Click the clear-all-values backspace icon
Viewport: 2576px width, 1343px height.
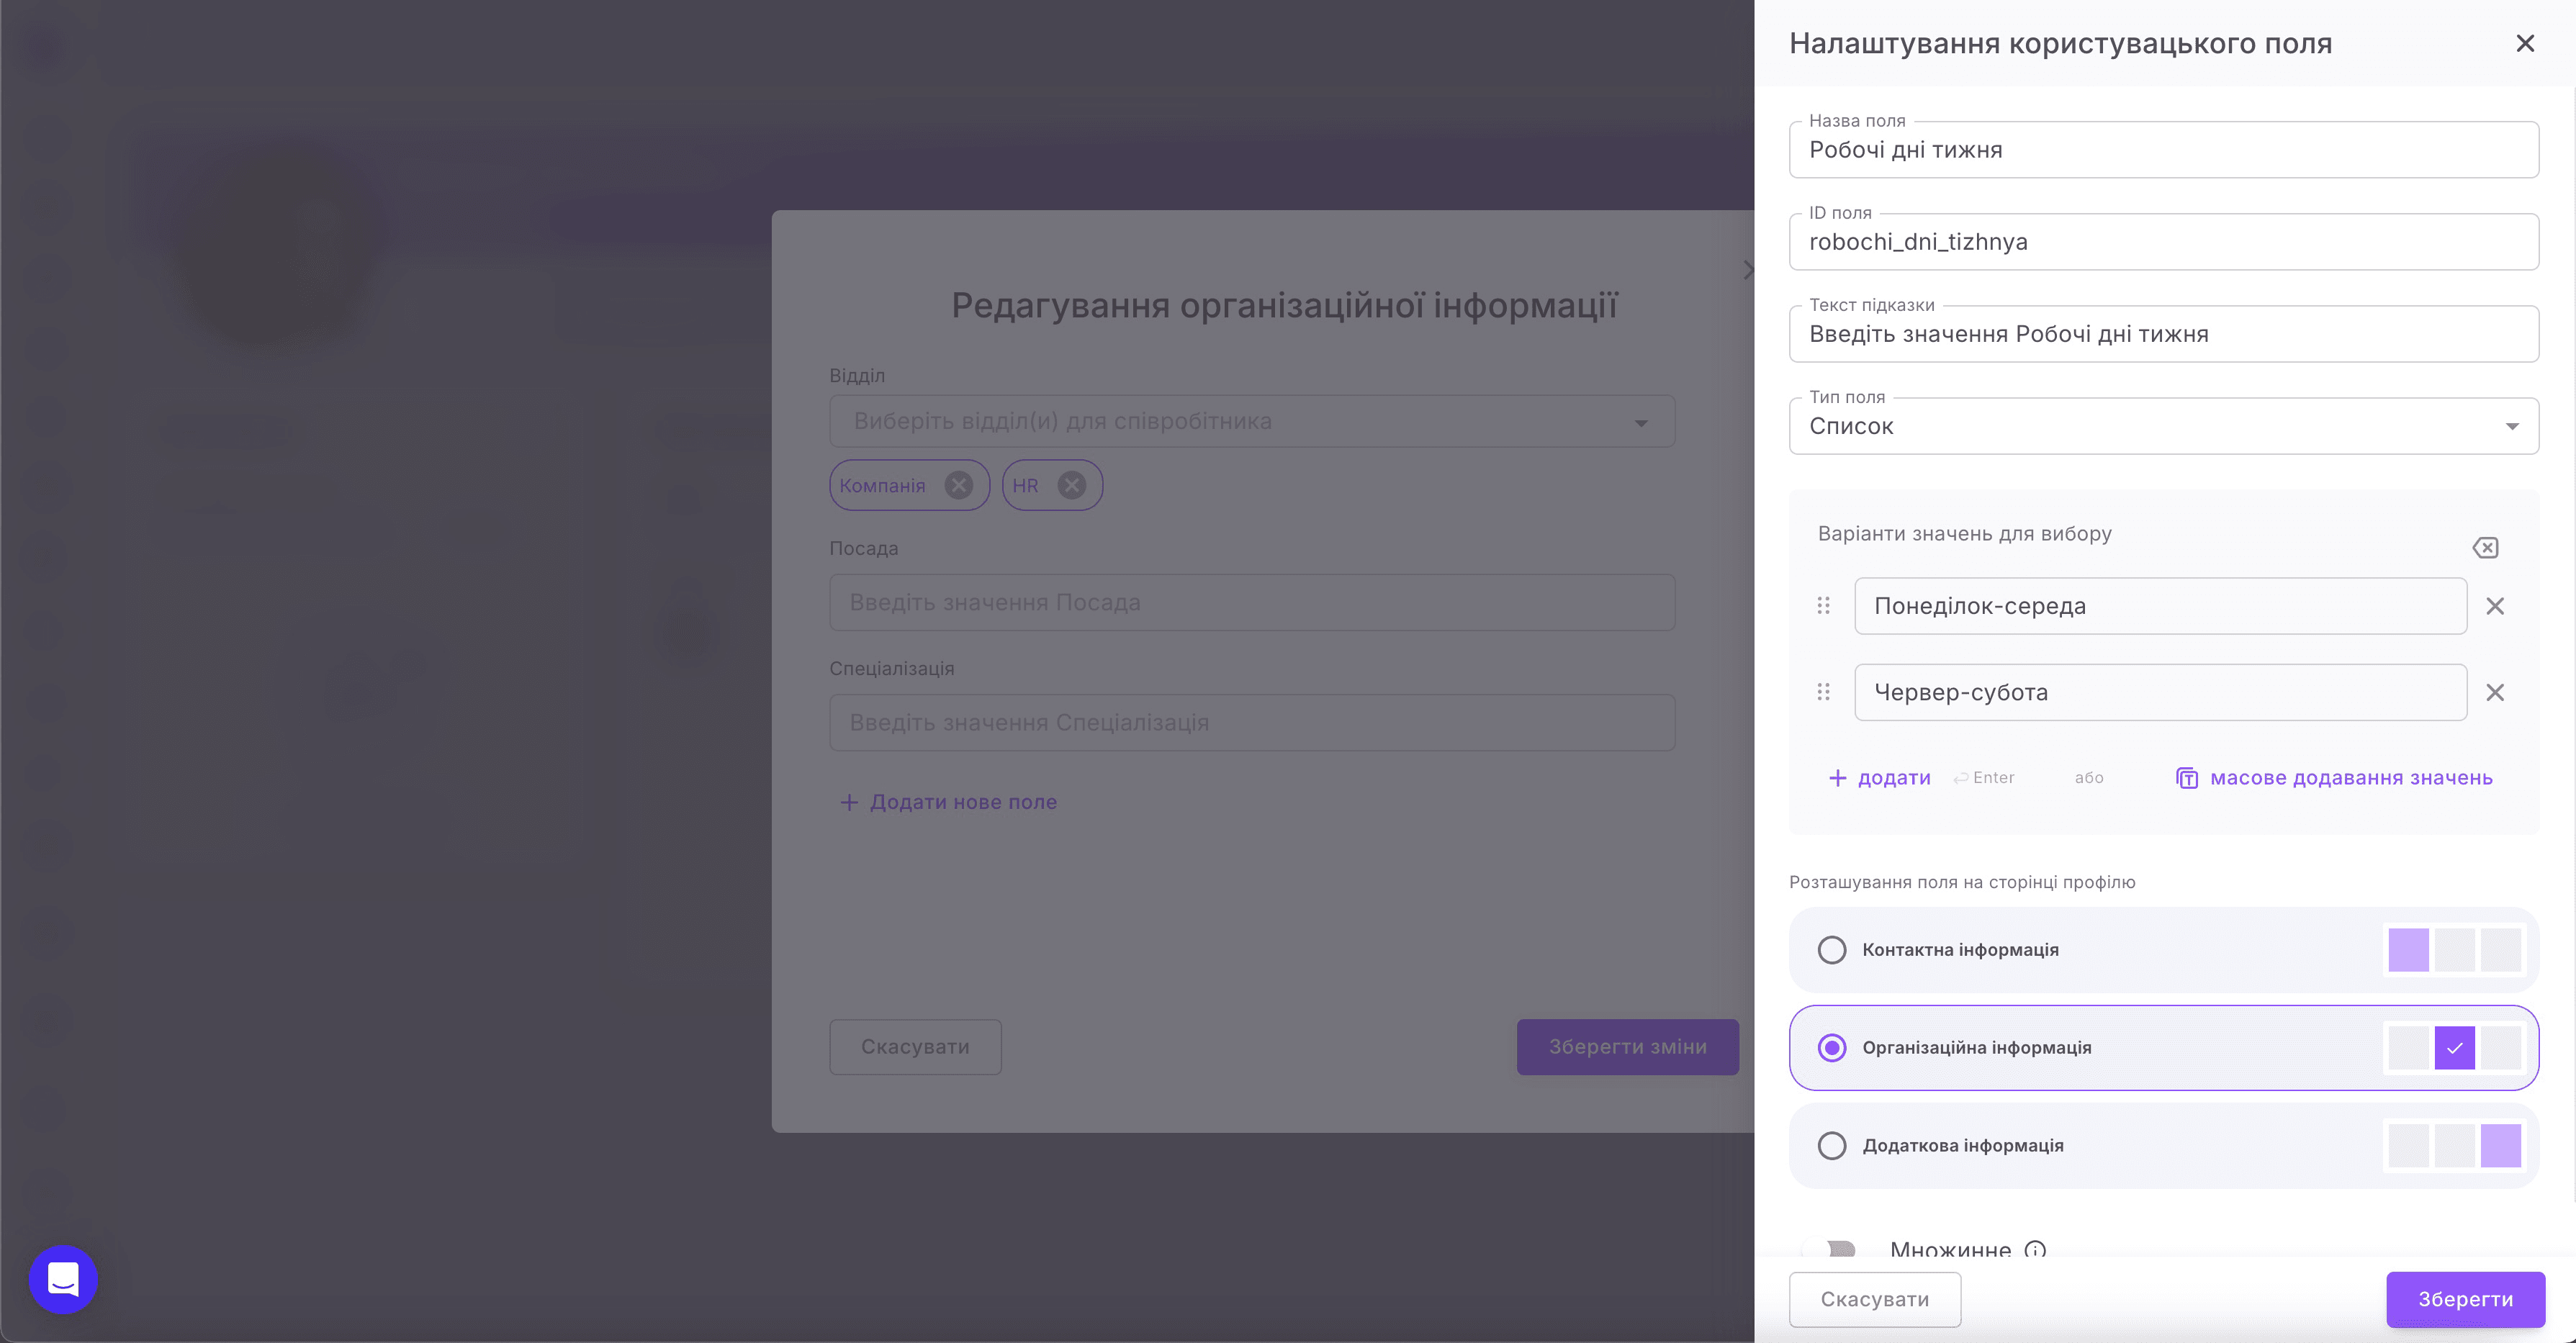pos(2485,548)
